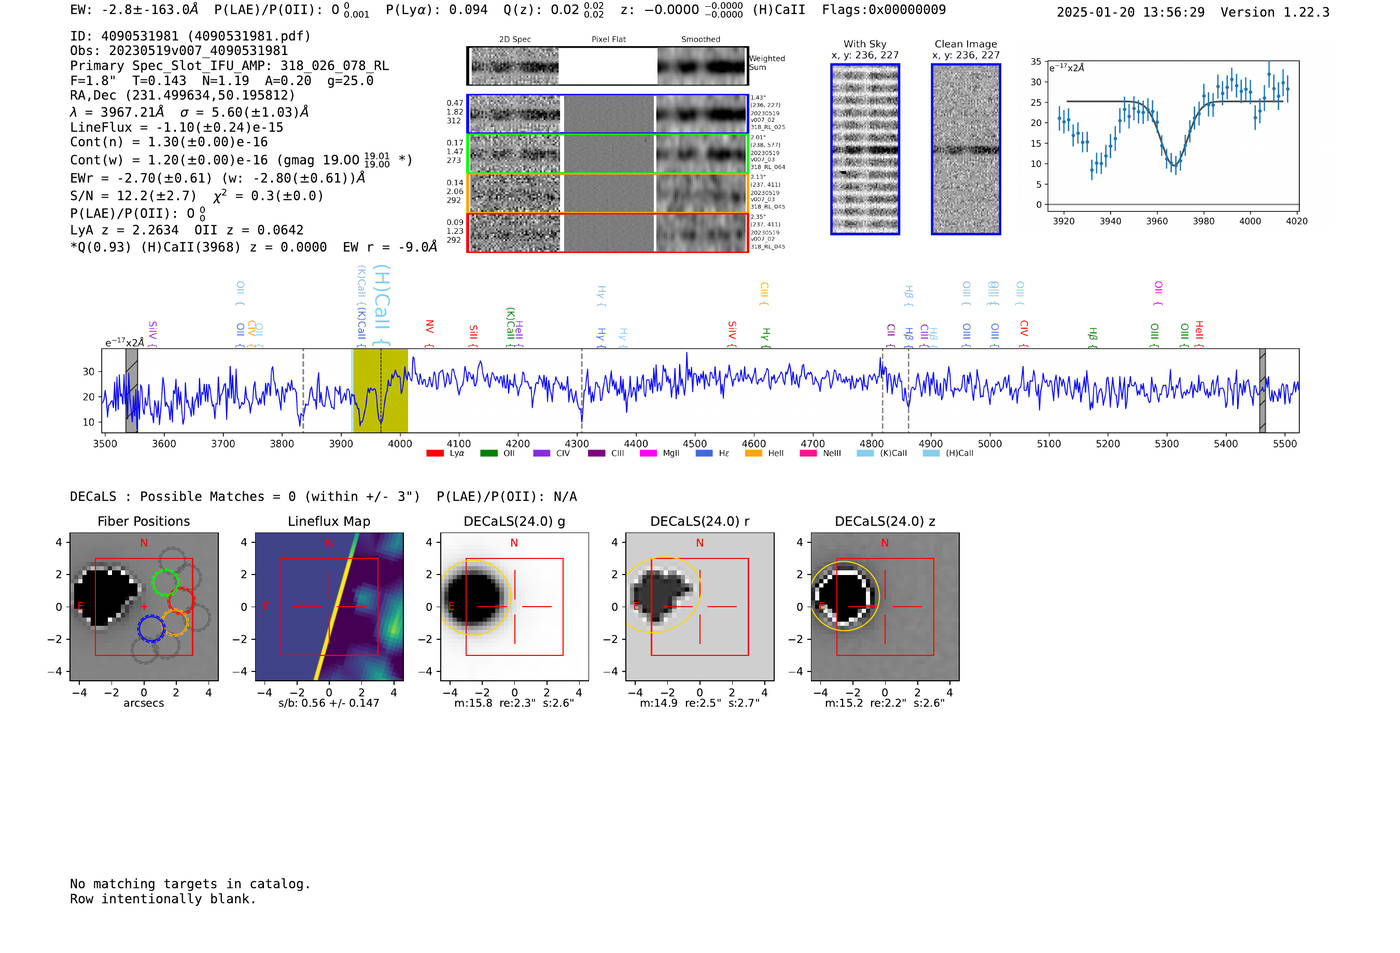Viewport: 1400px width, 953px height.
Task: Click the Weighted Sum 2D spectrum strip
Action: coord(607,66)
